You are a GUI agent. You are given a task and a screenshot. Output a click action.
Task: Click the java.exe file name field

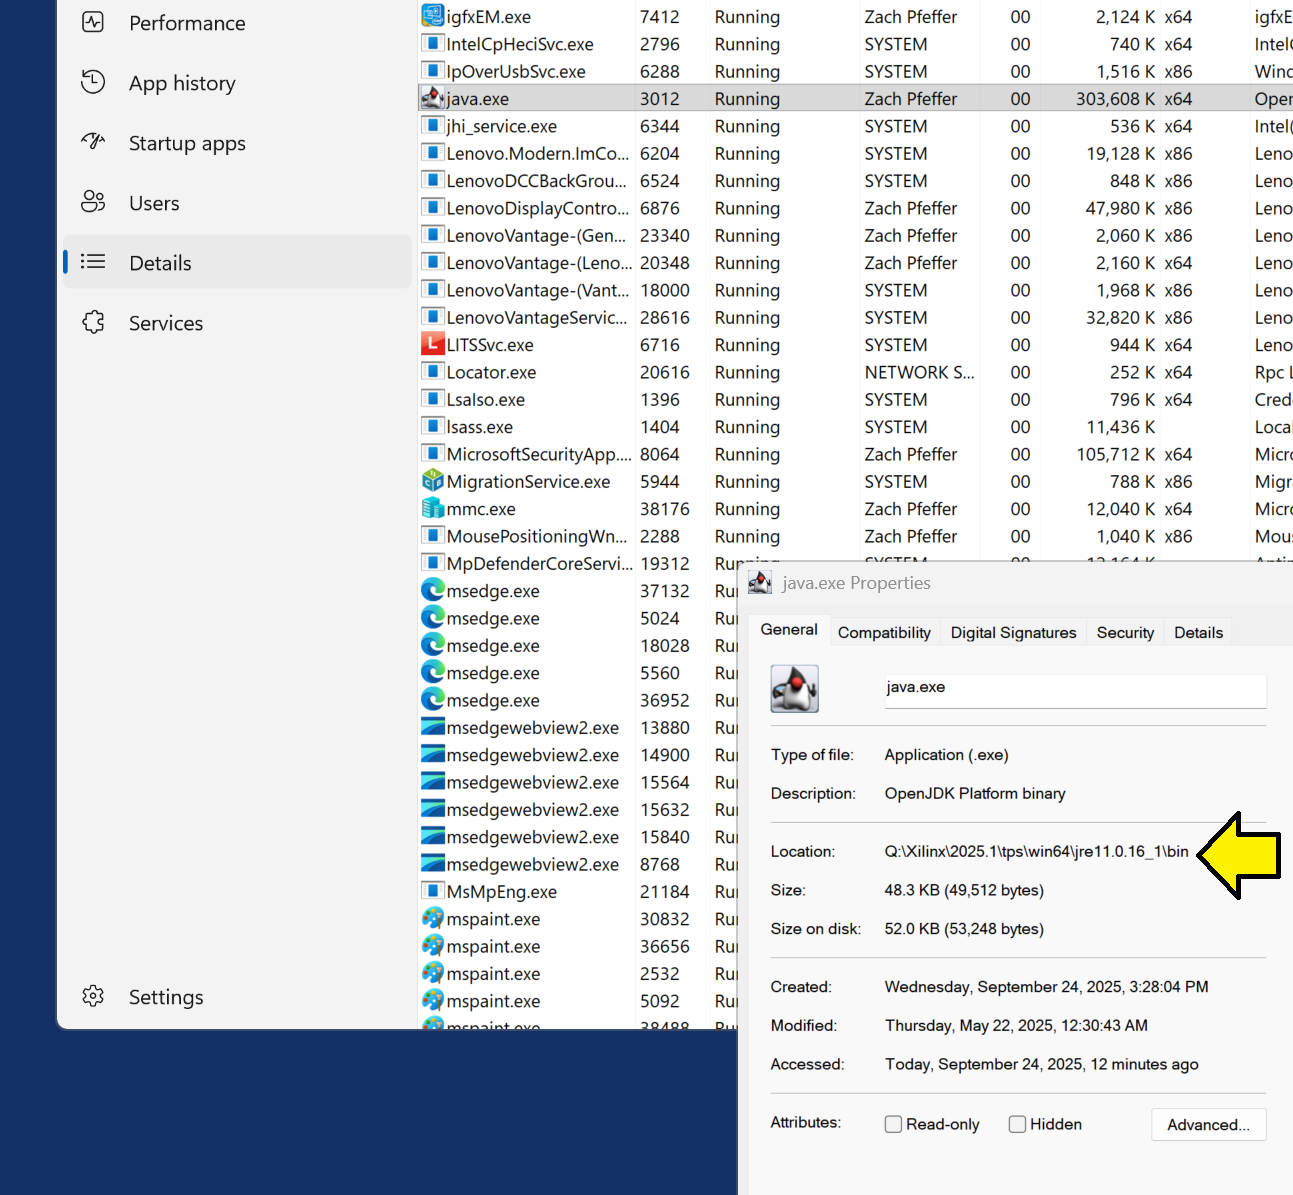(1074, 688)
